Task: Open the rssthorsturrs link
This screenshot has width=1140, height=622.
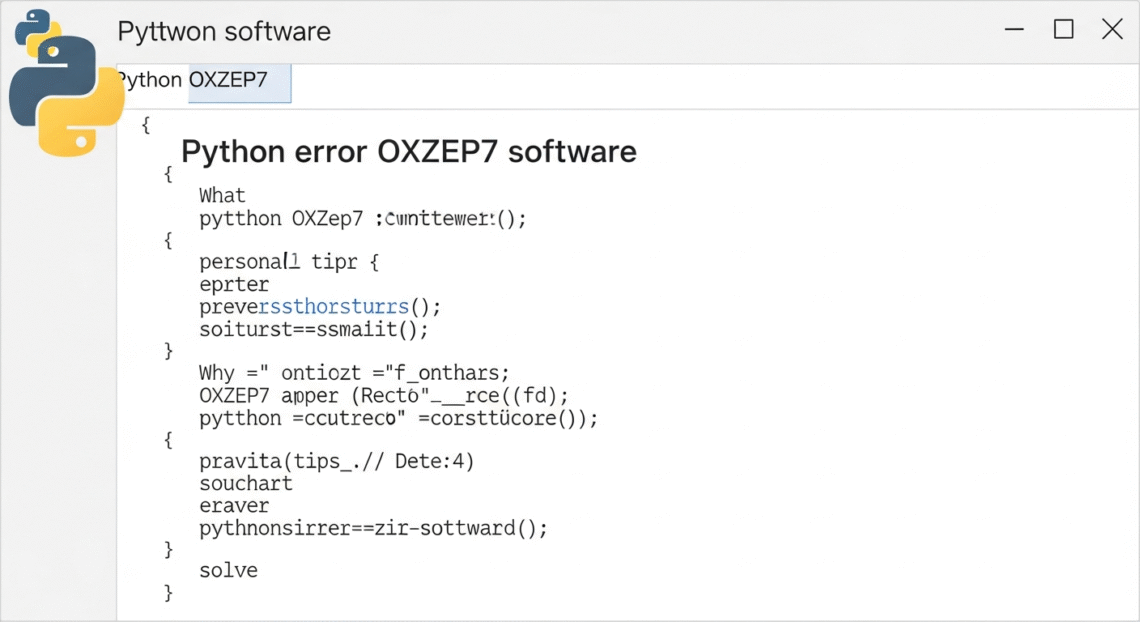Action: pos(333,306)
